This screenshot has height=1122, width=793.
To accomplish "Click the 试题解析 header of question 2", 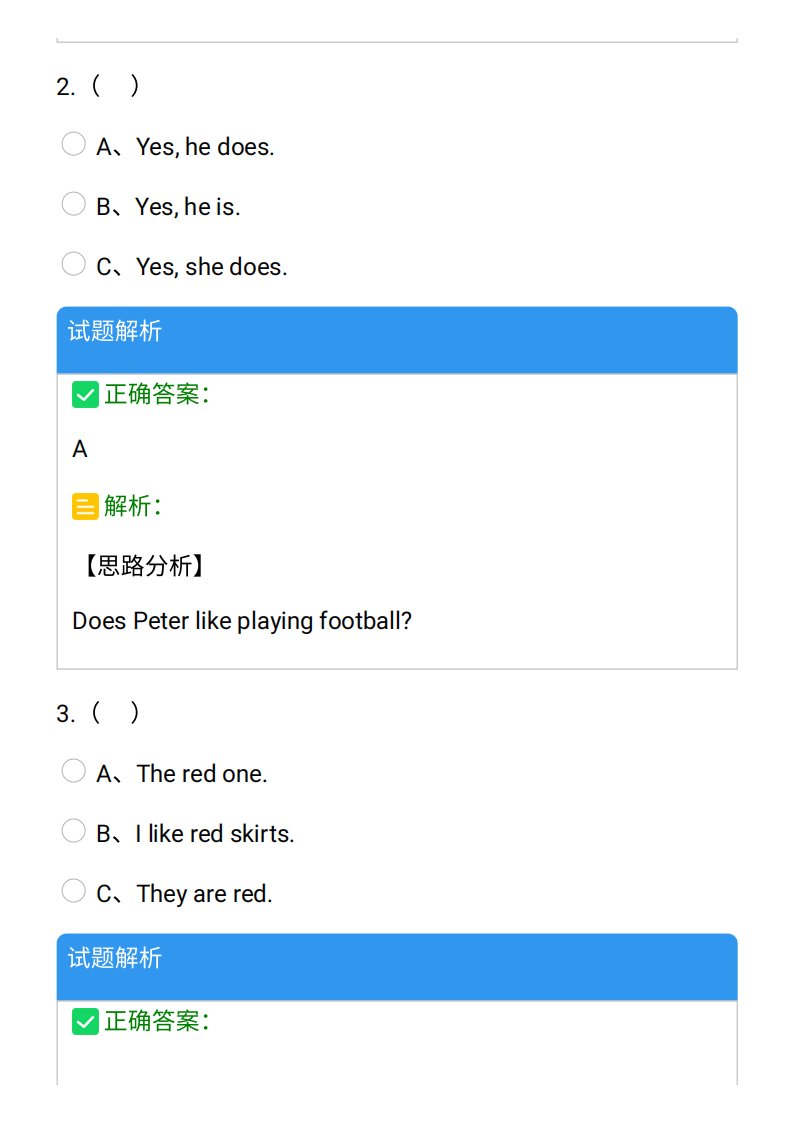I will coord(397,340).
